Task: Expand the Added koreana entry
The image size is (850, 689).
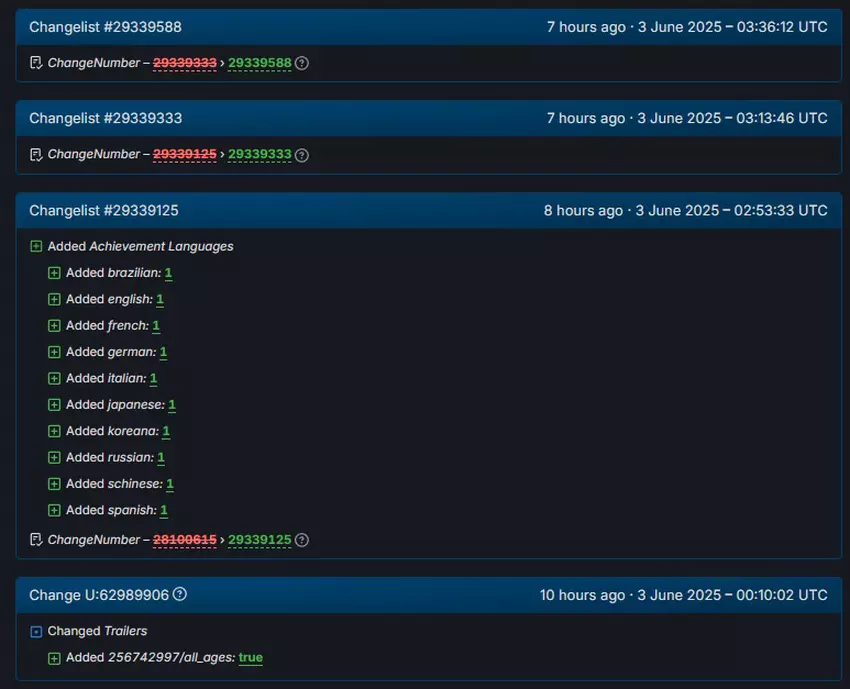Action: (x=54, y=431)
